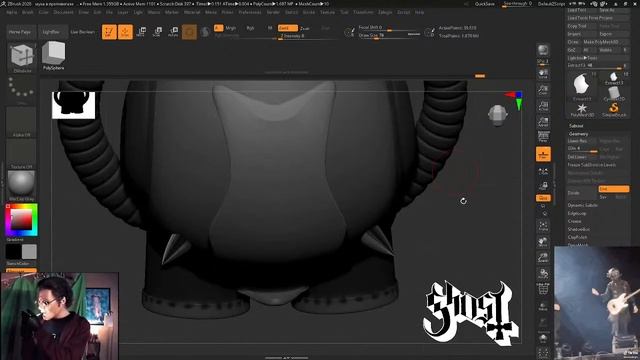This screenshot has width=640, height=360.
Task: Click AAHalf icon
Action: click(543, 122)
